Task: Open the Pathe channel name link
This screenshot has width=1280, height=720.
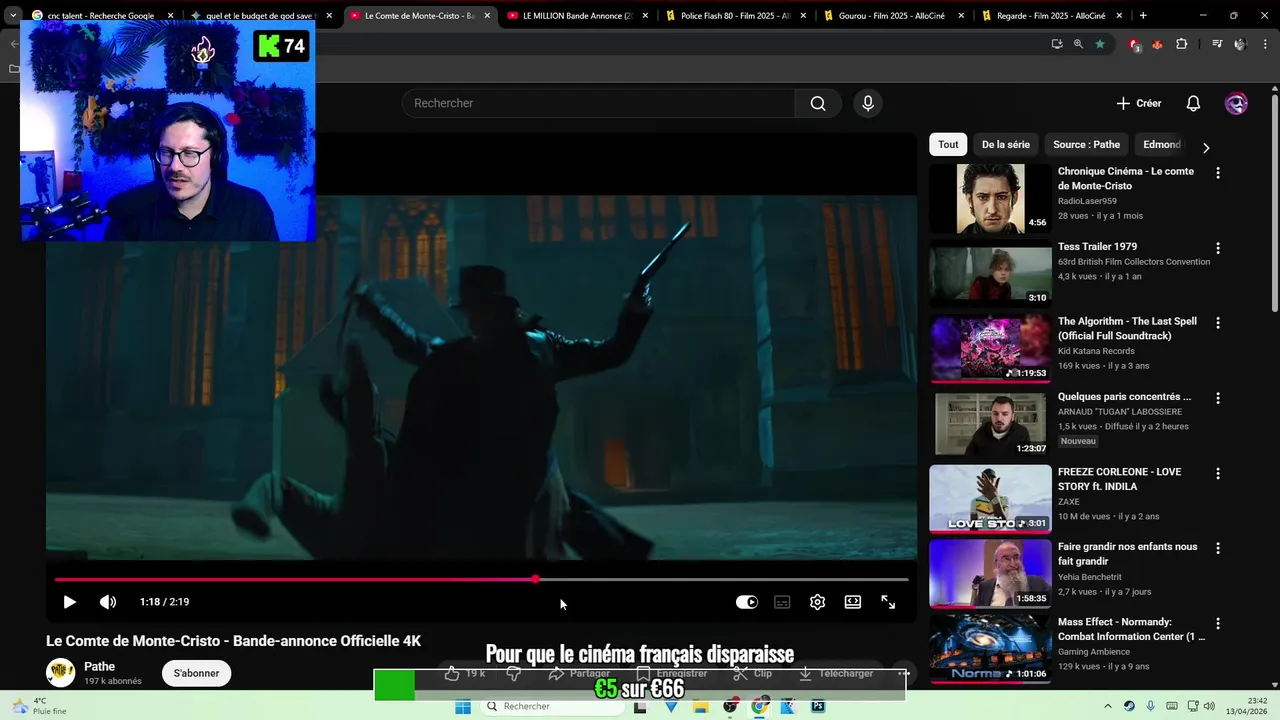Action: (99, 666)
